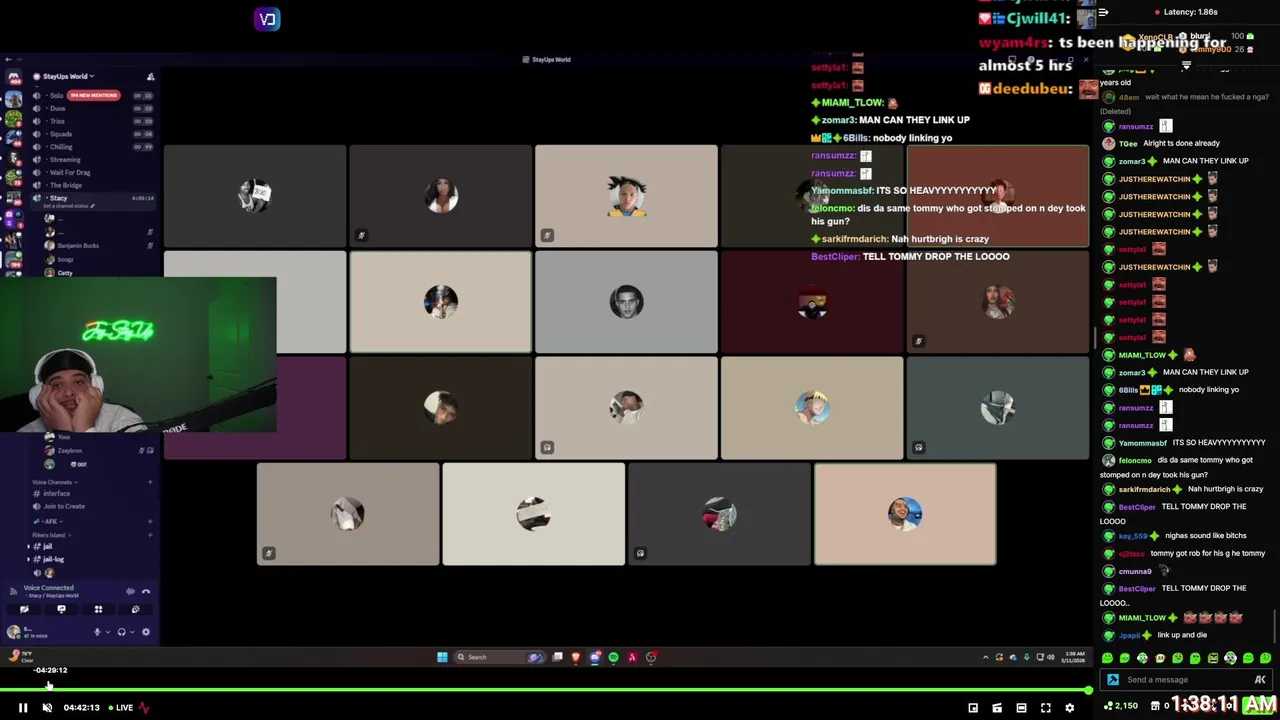This screenshot has height=720, width=1280.
Task: Open picture-in-picture popout of the player
Action: pos(973,708)
